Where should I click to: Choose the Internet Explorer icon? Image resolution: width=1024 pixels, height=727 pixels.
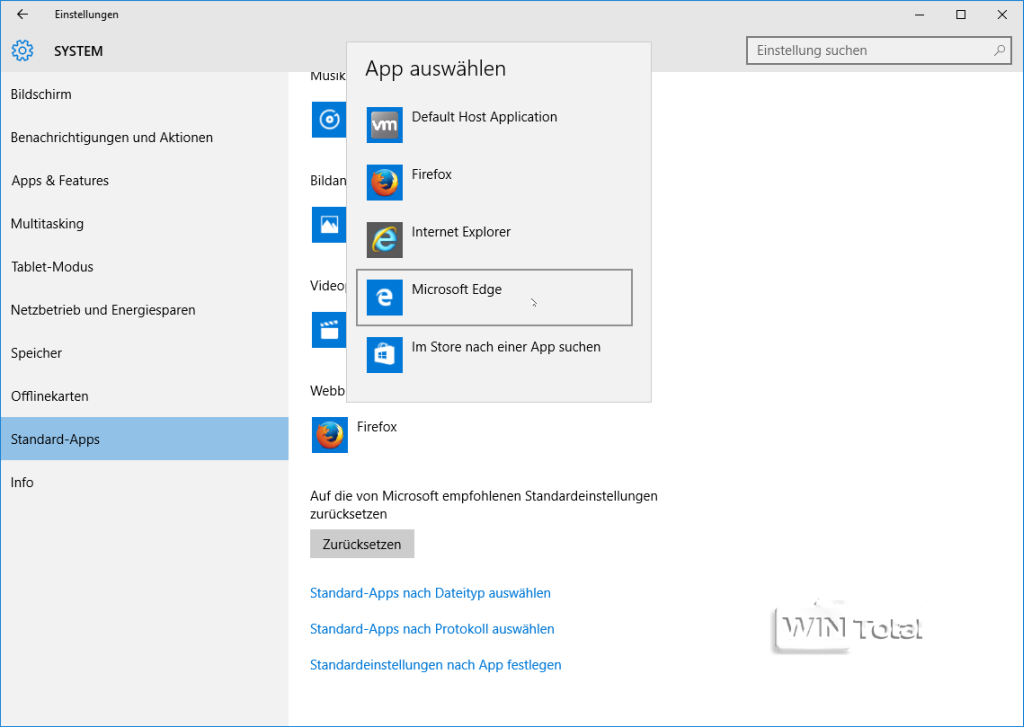(384, 240)
